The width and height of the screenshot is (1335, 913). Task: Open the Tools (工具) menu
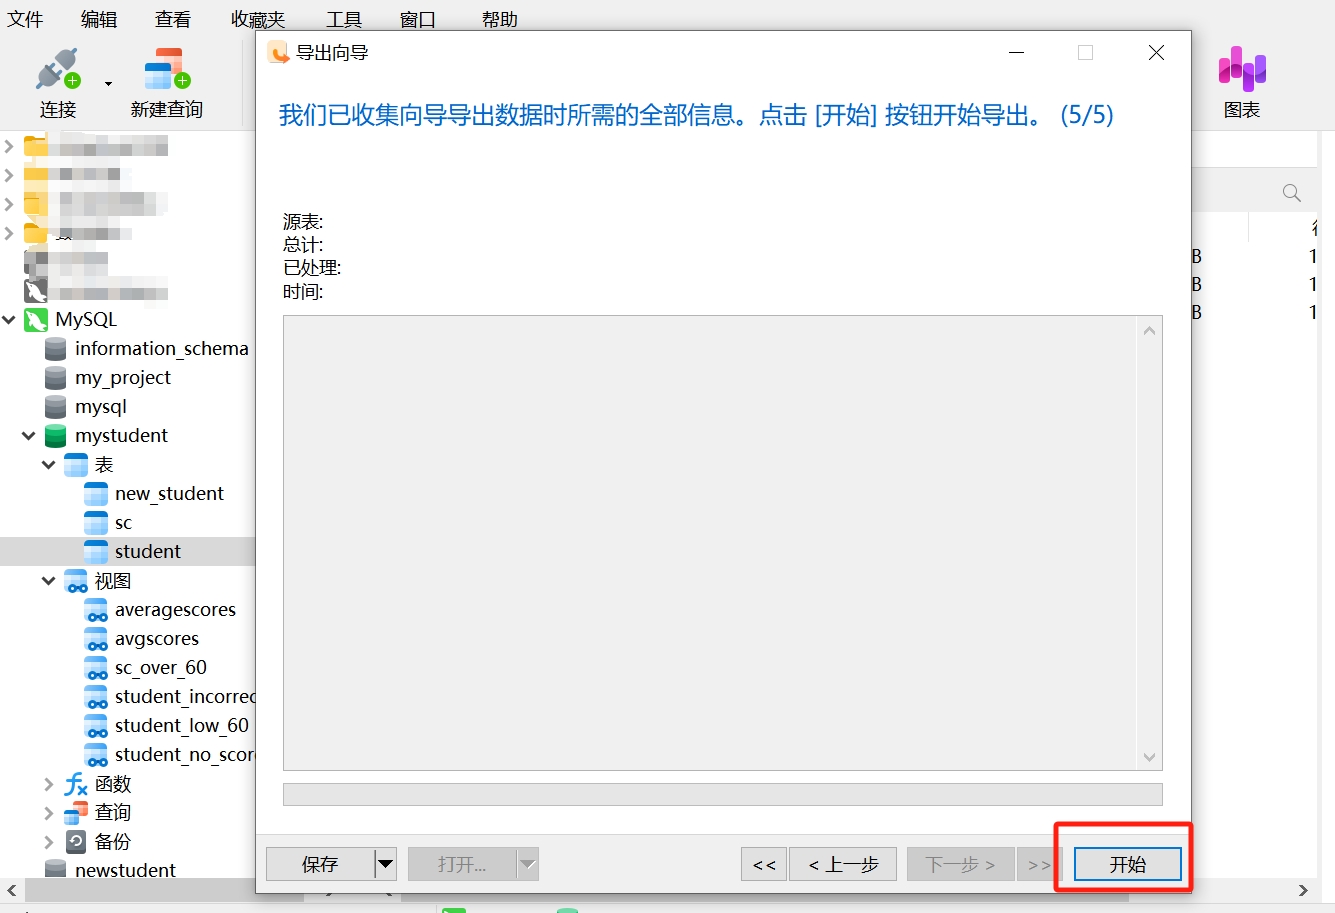pos(343,19)
